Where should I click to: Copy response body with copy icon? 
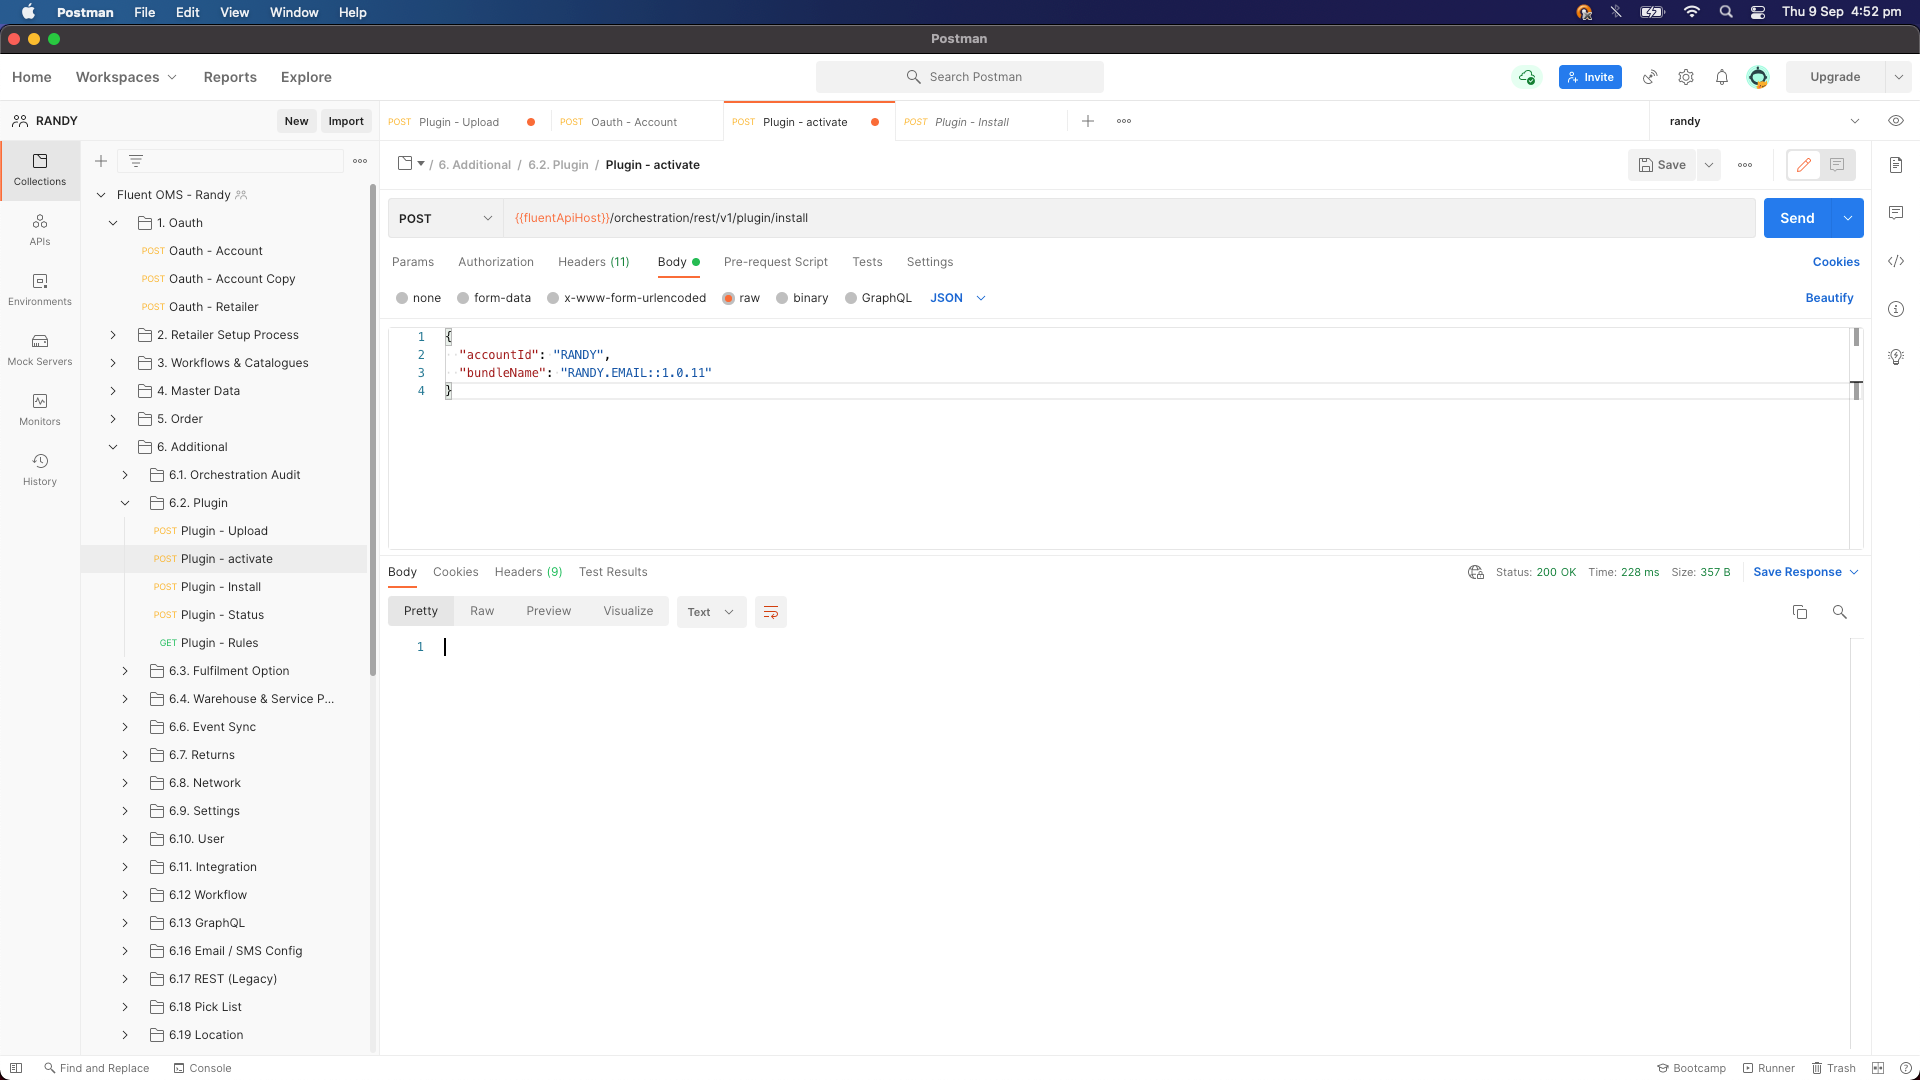pyautogui.click(x=1799, y=612)
